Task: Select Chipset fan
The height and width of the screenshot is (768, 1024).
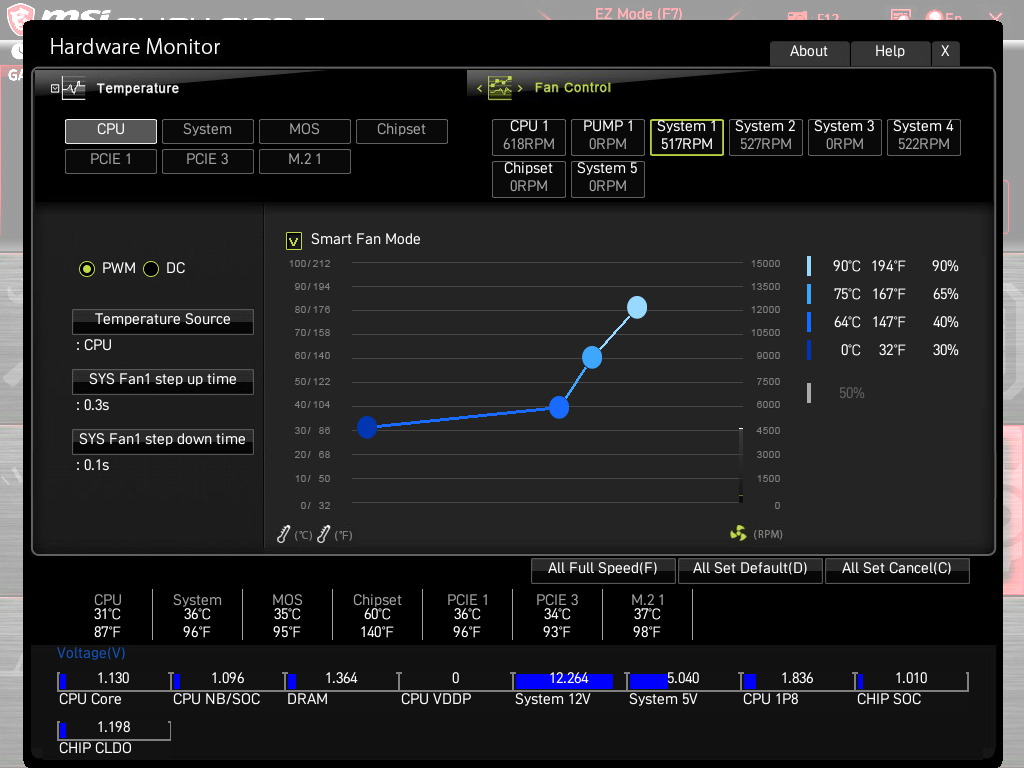Action: 528,178
